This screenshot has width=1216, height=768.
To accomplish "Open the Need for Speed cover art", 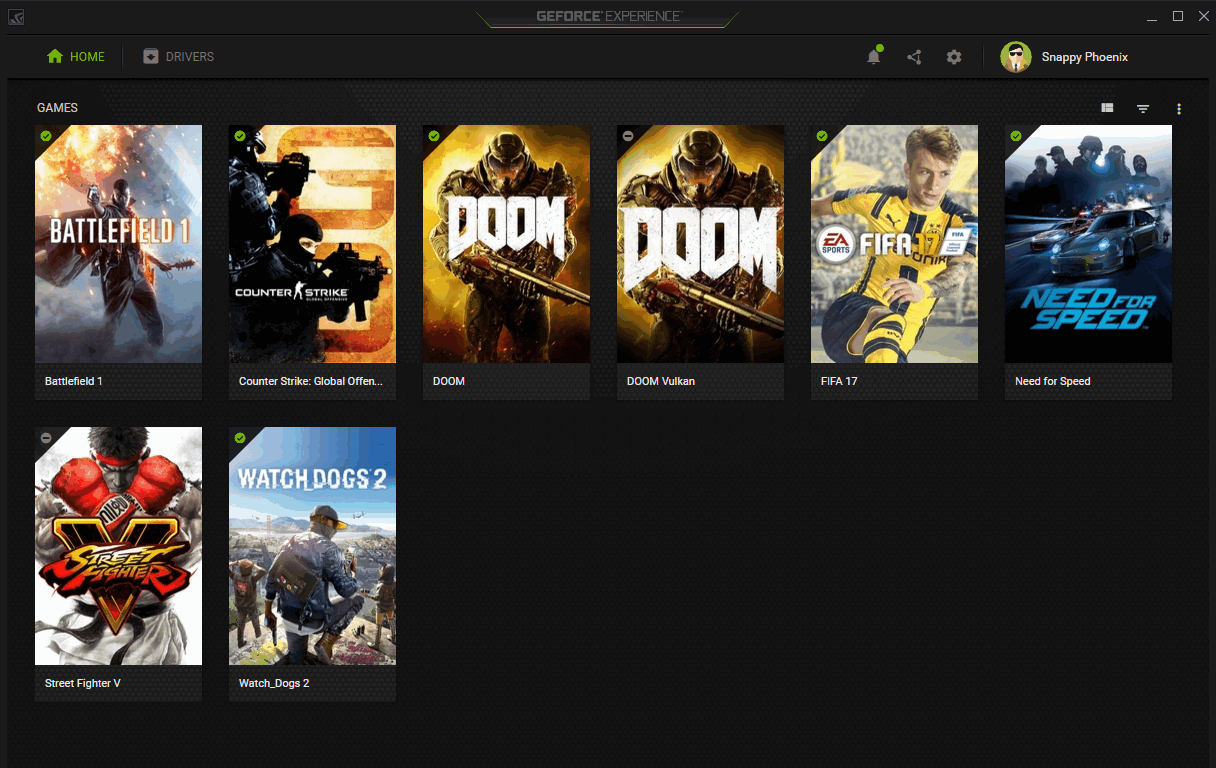I will coord(1088,244).
